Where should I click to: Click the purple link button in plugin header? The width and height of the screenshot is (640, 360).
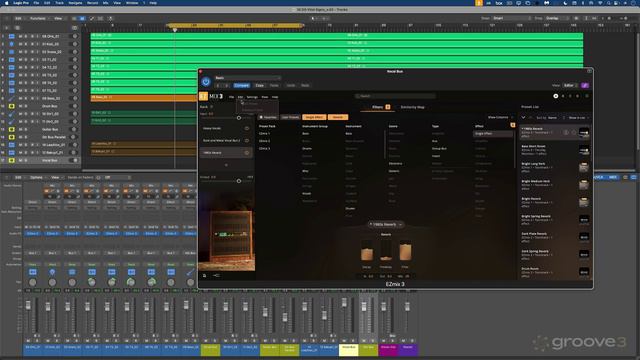(x=585, y=85)
